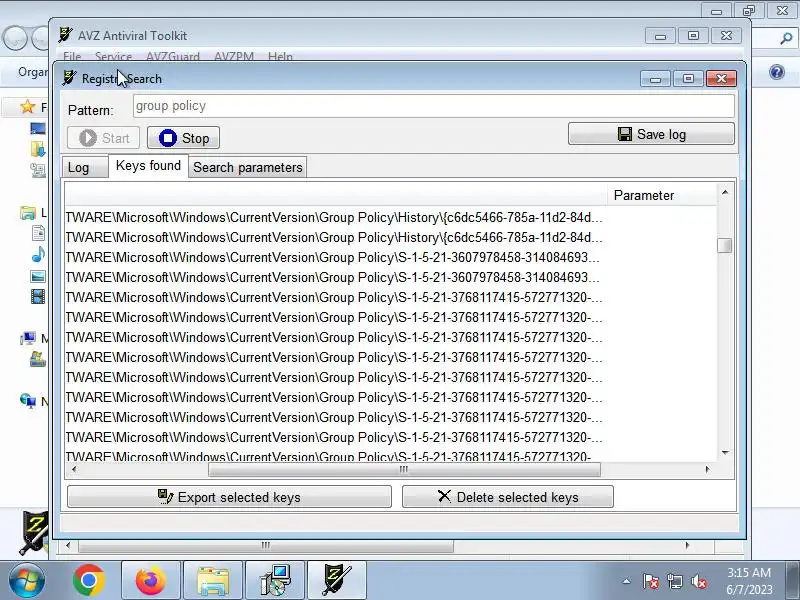Click Network icon in Explorer sidebar
Viewport: 800px width, 600px height.
point(28,401)
